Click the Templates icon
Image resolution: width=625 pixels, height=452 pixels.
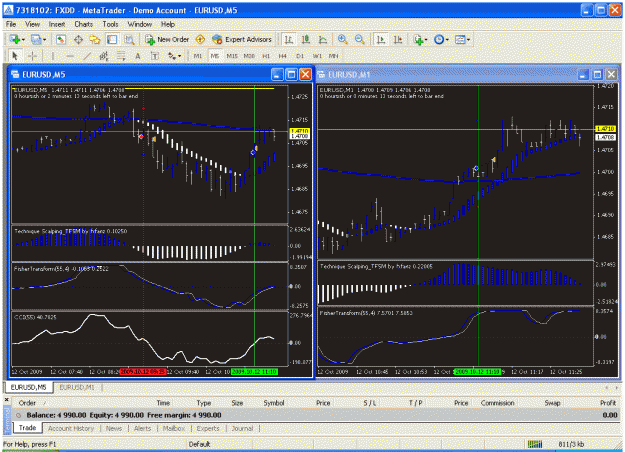click(x=460, y=39)
